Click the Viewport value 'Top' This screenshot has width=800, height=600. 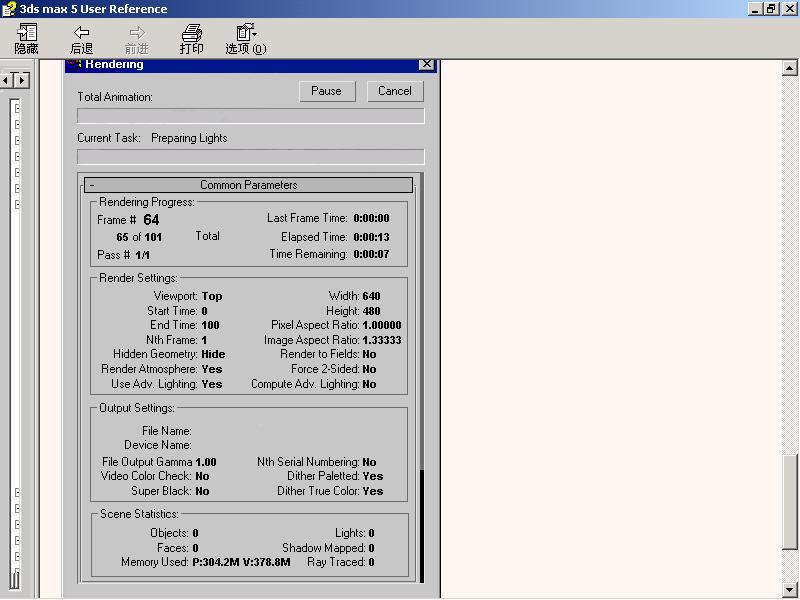pos(212,296)
